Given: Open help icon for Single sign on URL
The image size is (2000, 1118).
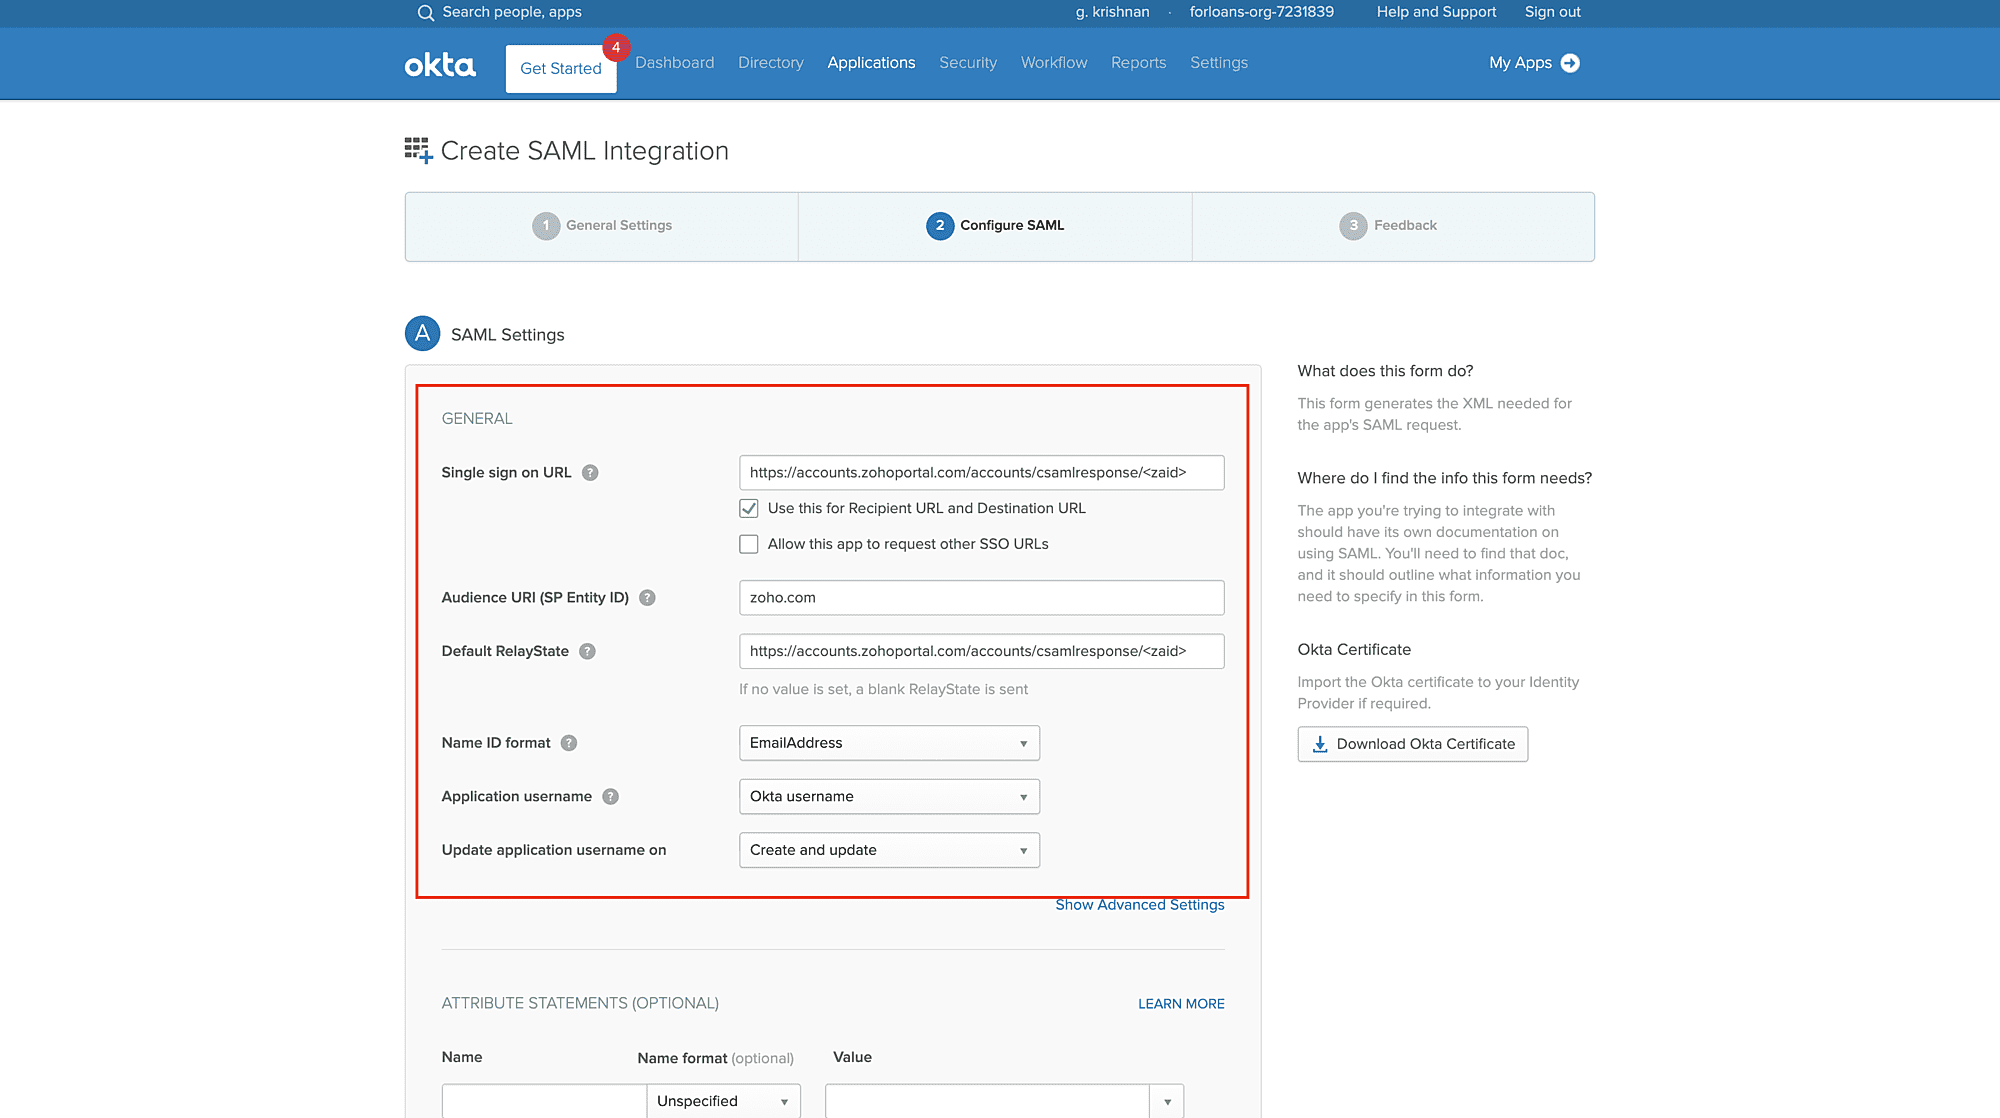Looking at the screenshot, I should coord(590,473).
